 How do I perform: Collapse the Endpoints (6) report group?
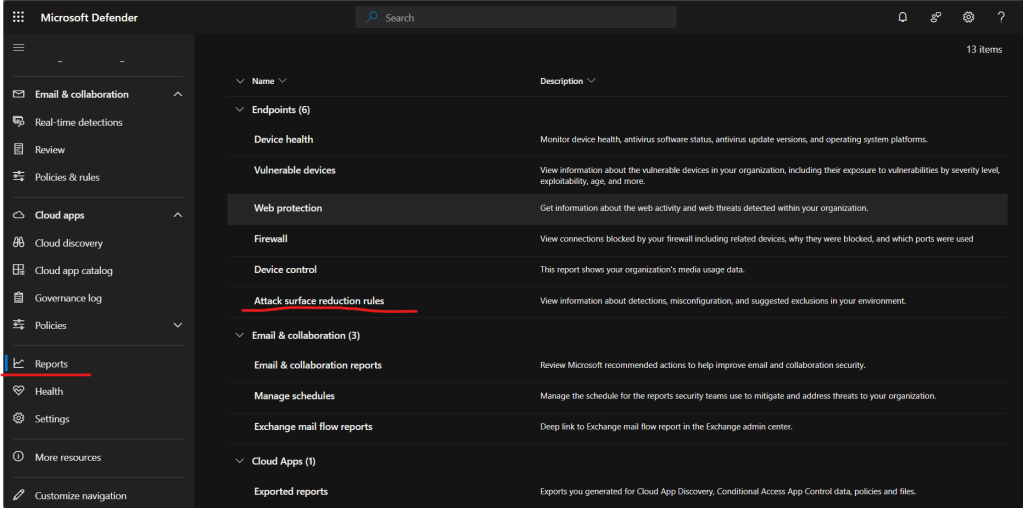tap(239, 110)
